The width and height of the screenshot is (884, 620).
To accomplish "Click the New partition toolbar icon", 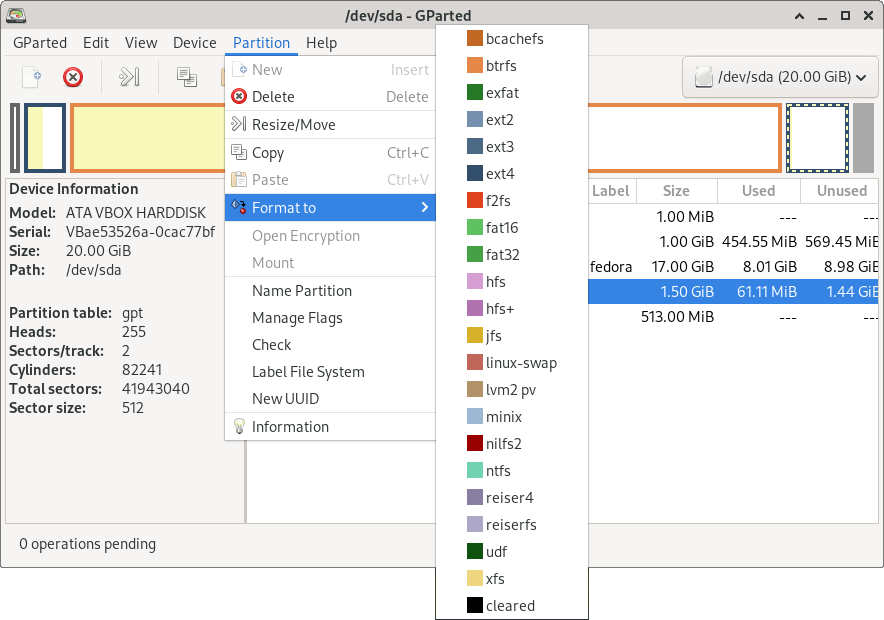I will pyautogui.click(x=32, y=77).
